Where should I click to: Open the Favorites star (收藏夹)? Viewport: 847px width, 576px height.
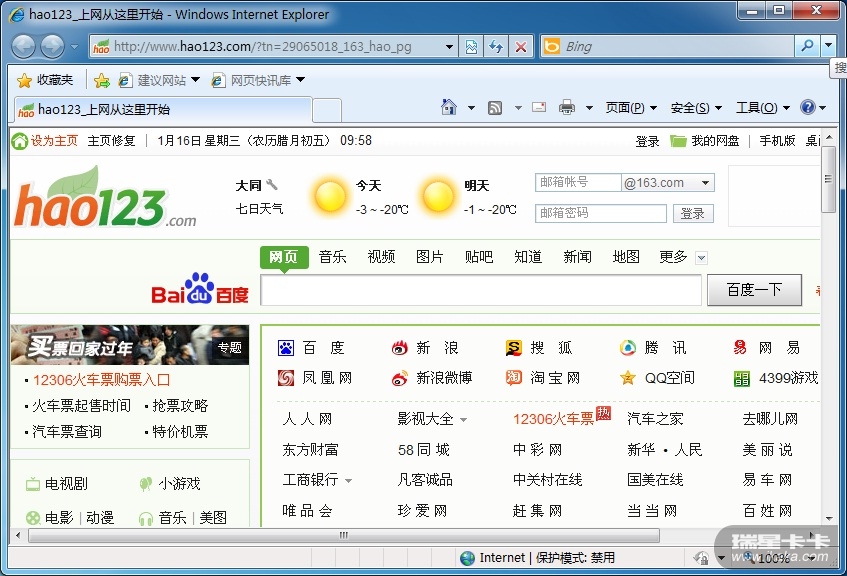click(x=45, y=81)
